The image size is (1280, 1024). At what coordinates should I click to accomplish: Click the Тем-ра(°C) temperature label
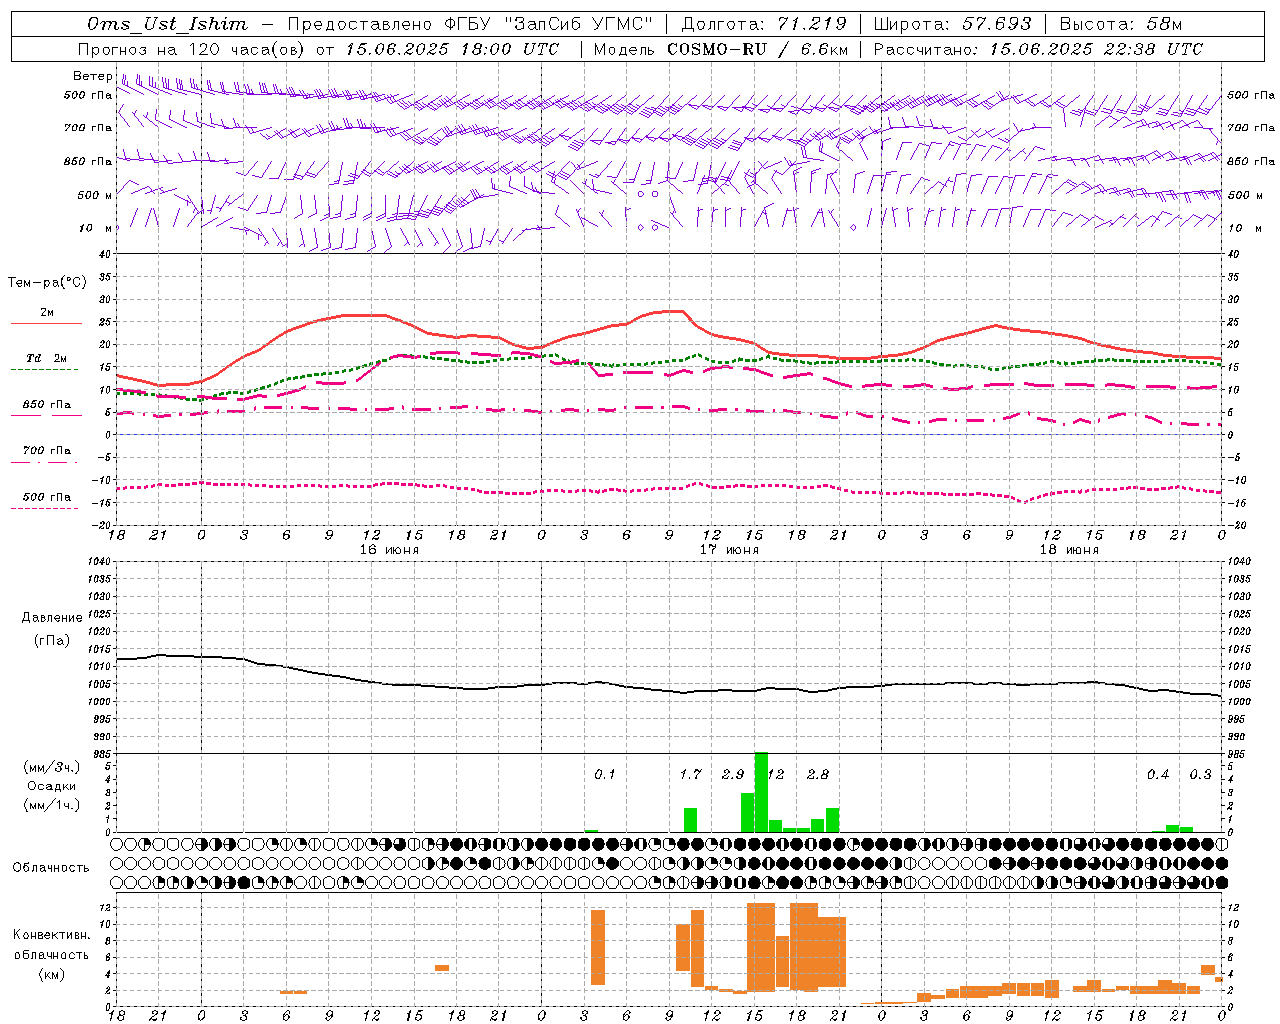point(47,283)
